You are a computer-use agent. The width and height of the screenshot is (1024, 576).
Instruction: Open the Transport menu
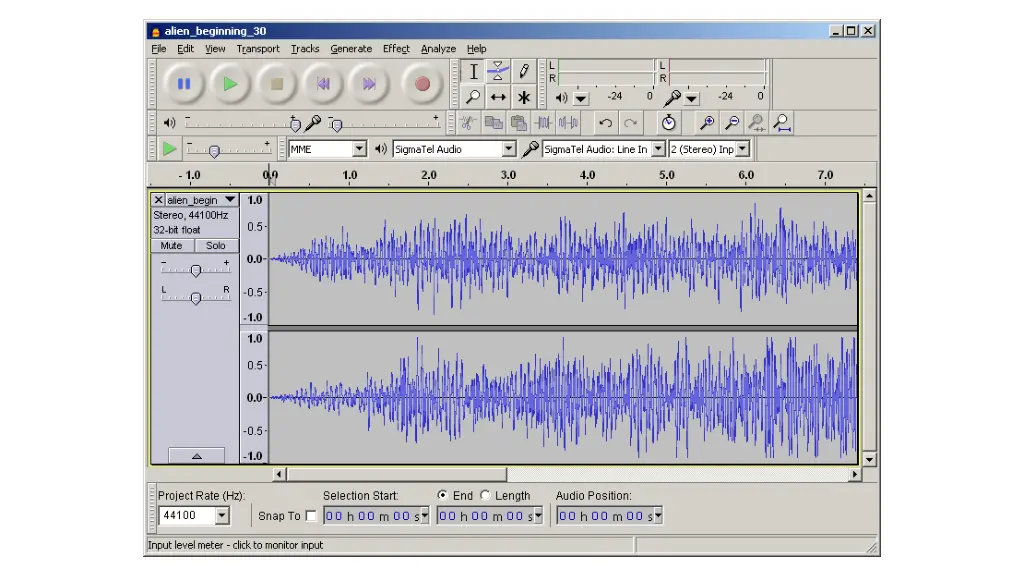pyautogui.click(x=258, y=49)
